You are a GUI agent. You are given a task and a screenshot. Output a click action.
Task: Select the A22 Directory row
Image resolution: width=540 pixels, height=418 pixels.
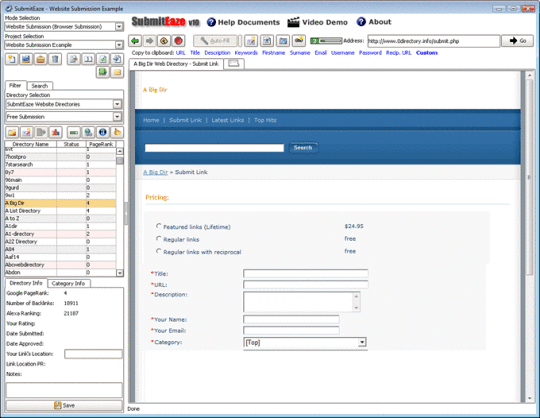(60, 241)
